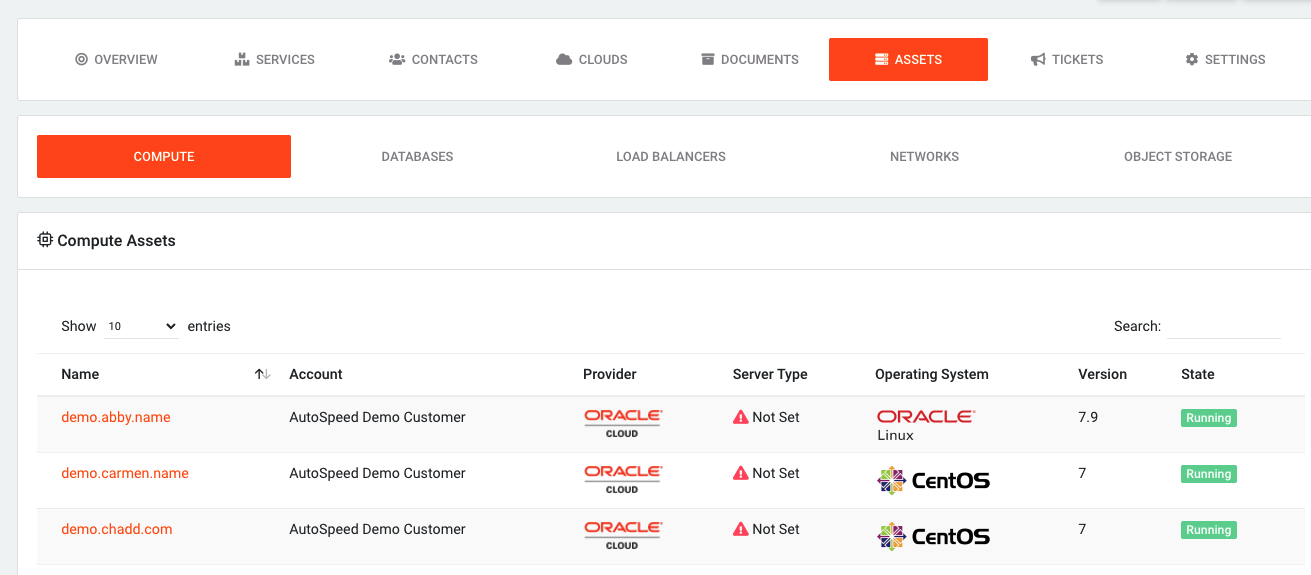Open the demo.abby.name asset link

click(x=116, y=417)
